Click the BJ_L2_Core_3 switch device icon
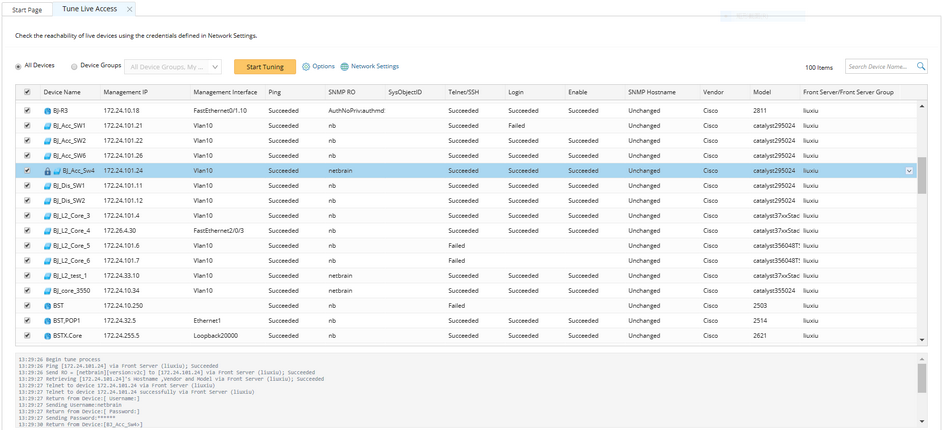 pyautogui.click(x=47, y=216)
